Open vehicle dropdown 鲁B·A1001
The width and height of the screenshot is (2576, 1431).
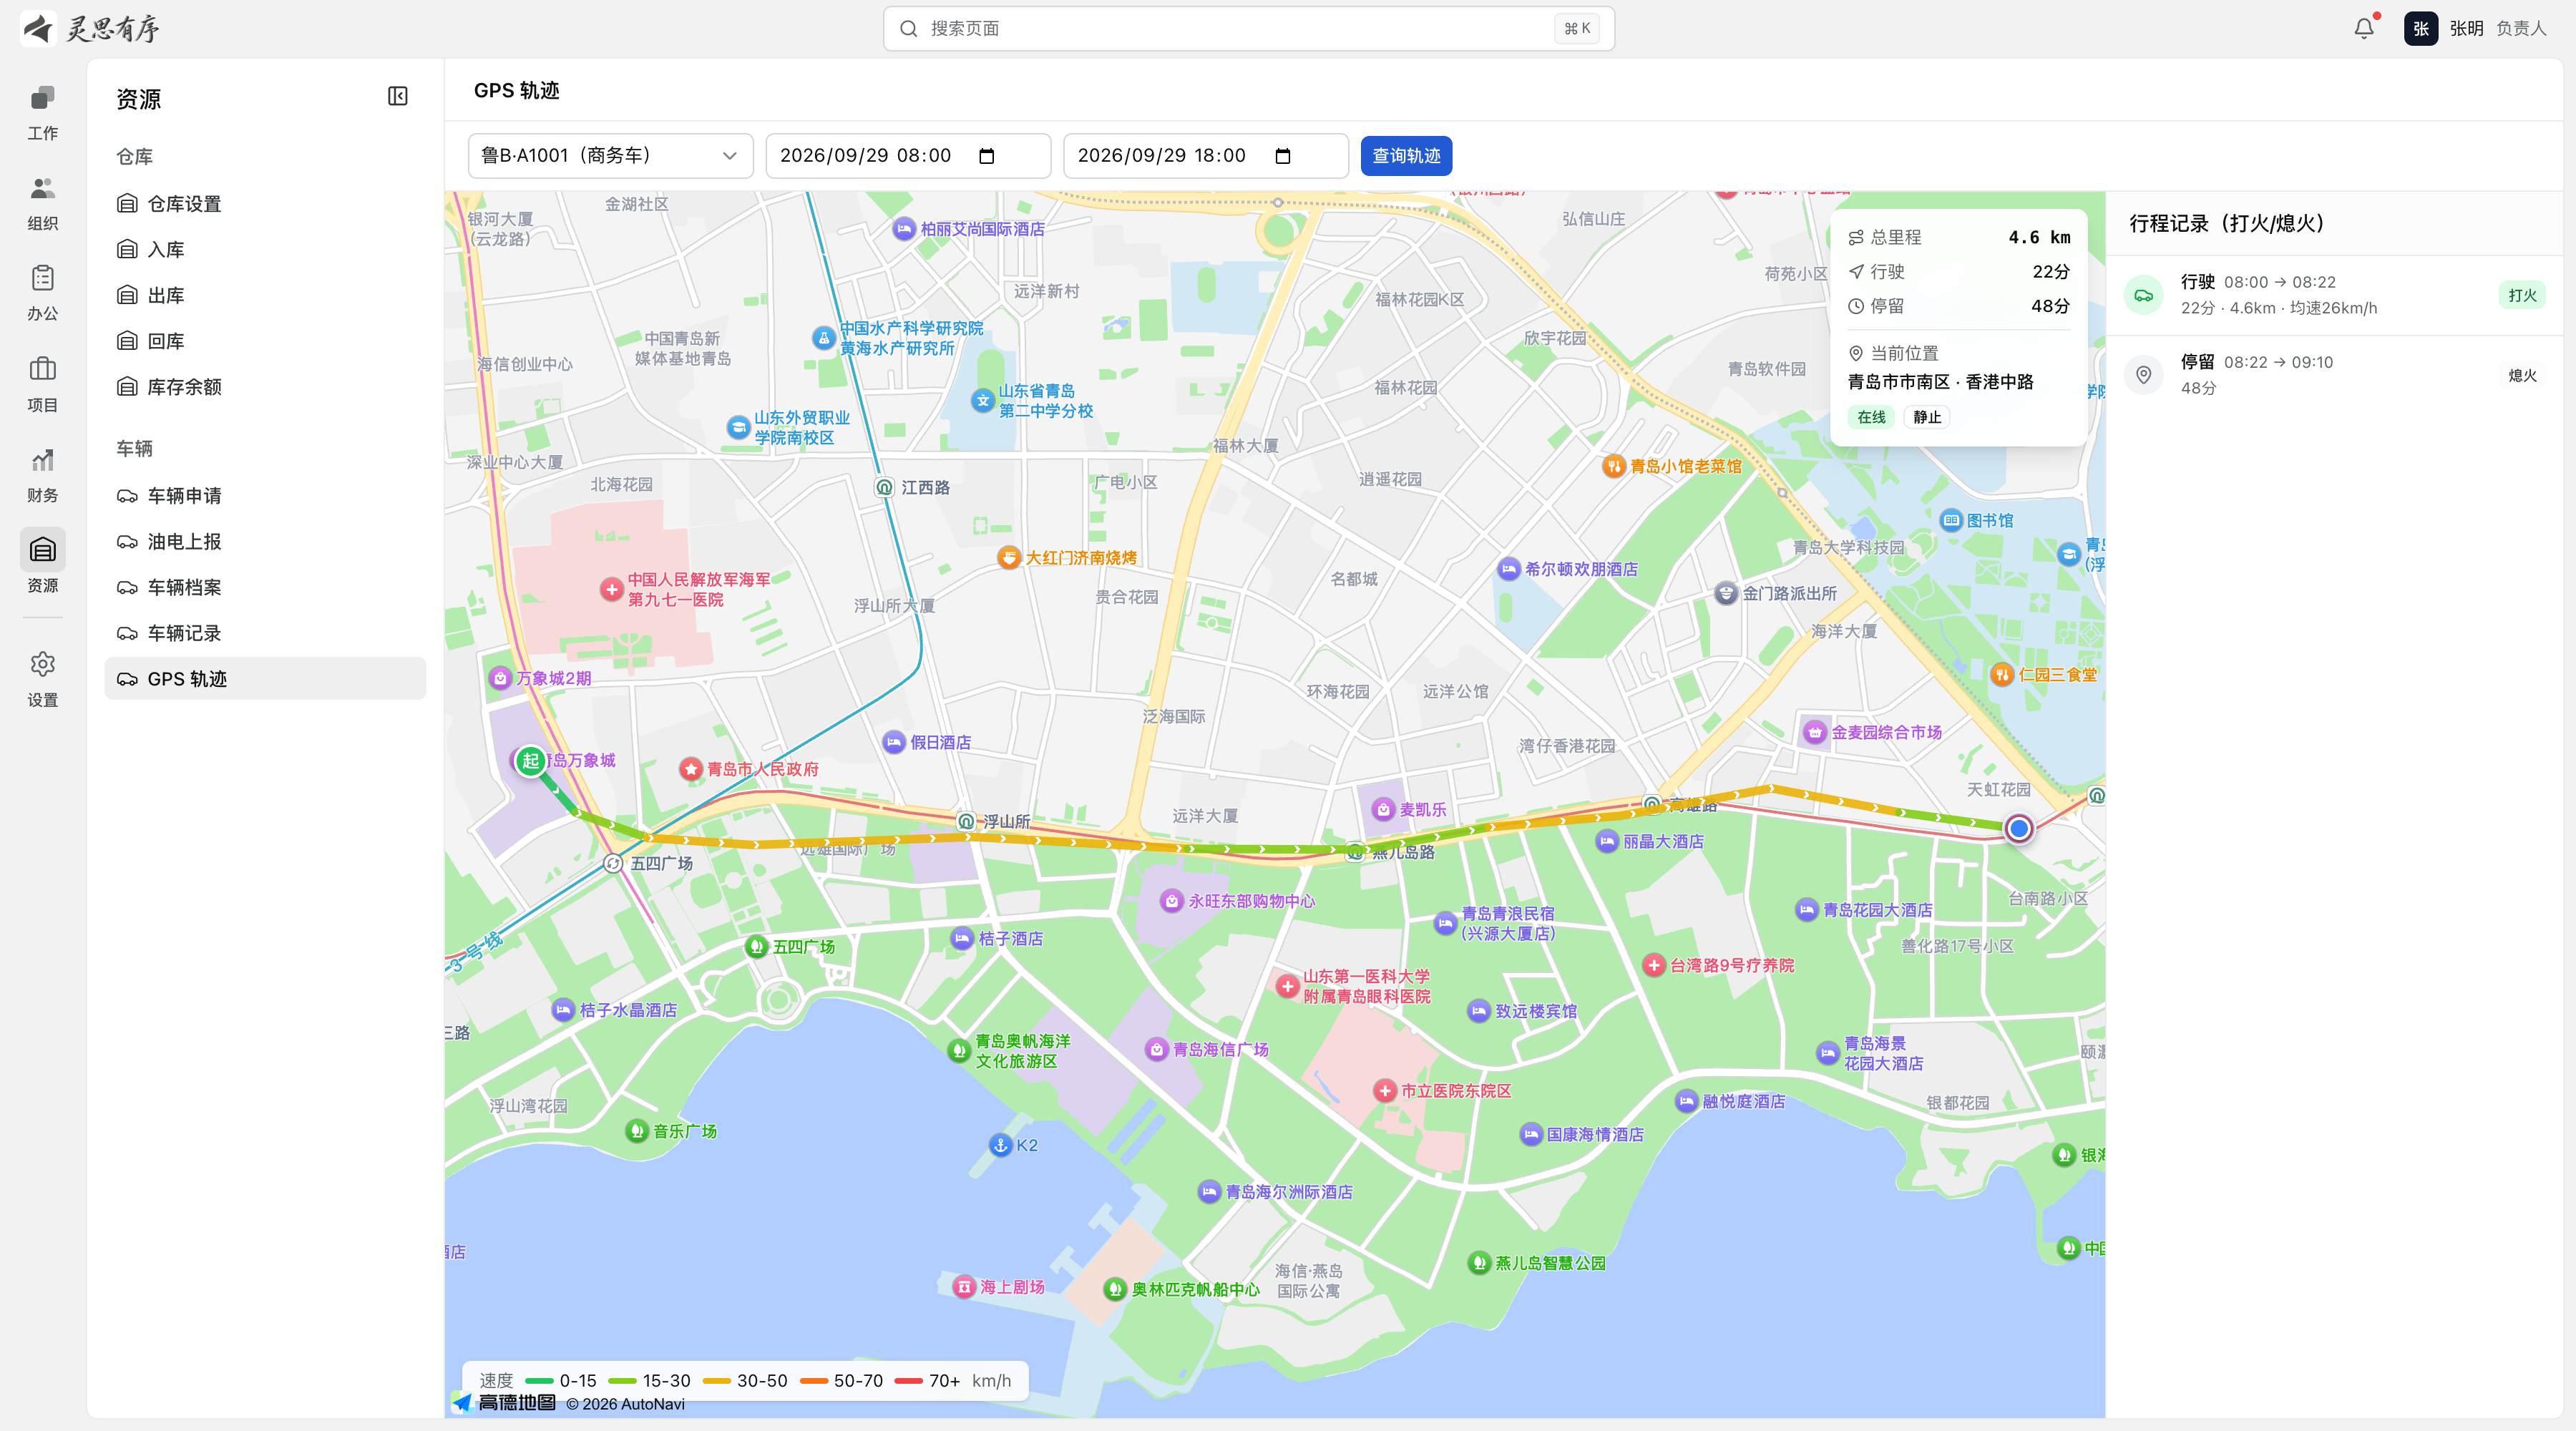click(610, 156)
